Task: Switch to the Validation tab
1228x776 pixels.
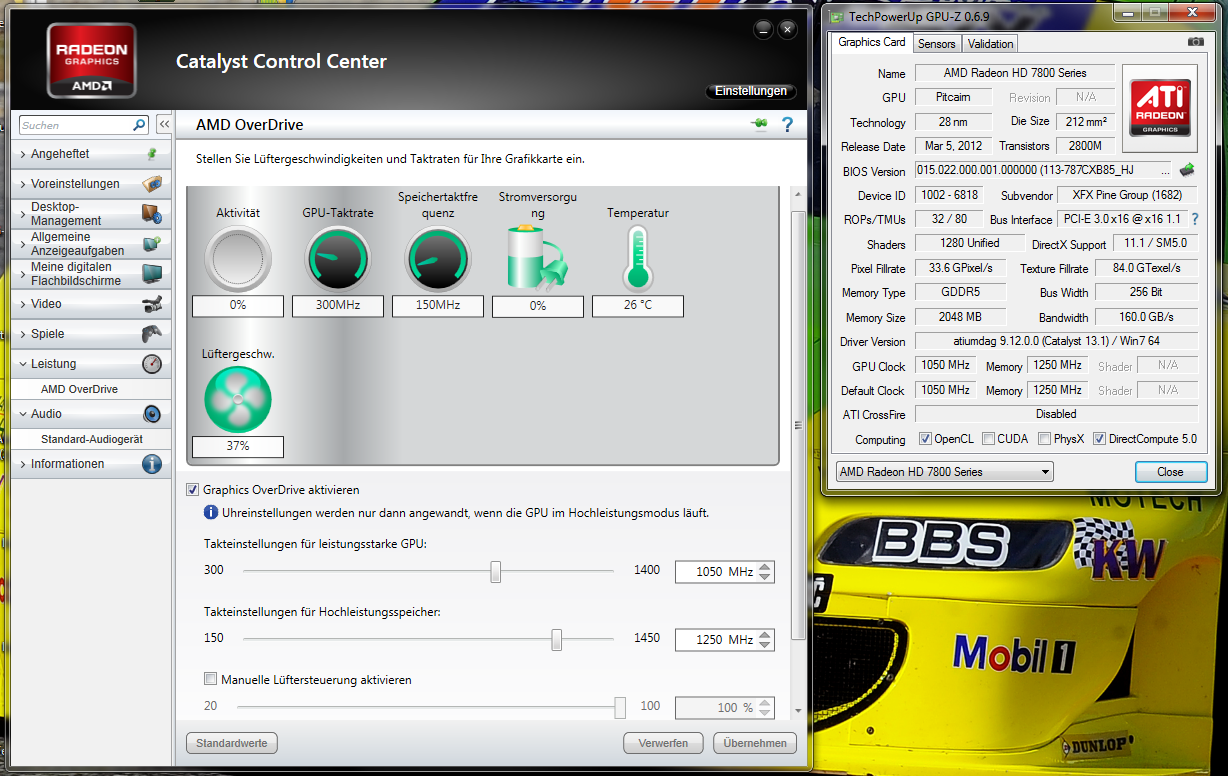Action: point(990,43)
